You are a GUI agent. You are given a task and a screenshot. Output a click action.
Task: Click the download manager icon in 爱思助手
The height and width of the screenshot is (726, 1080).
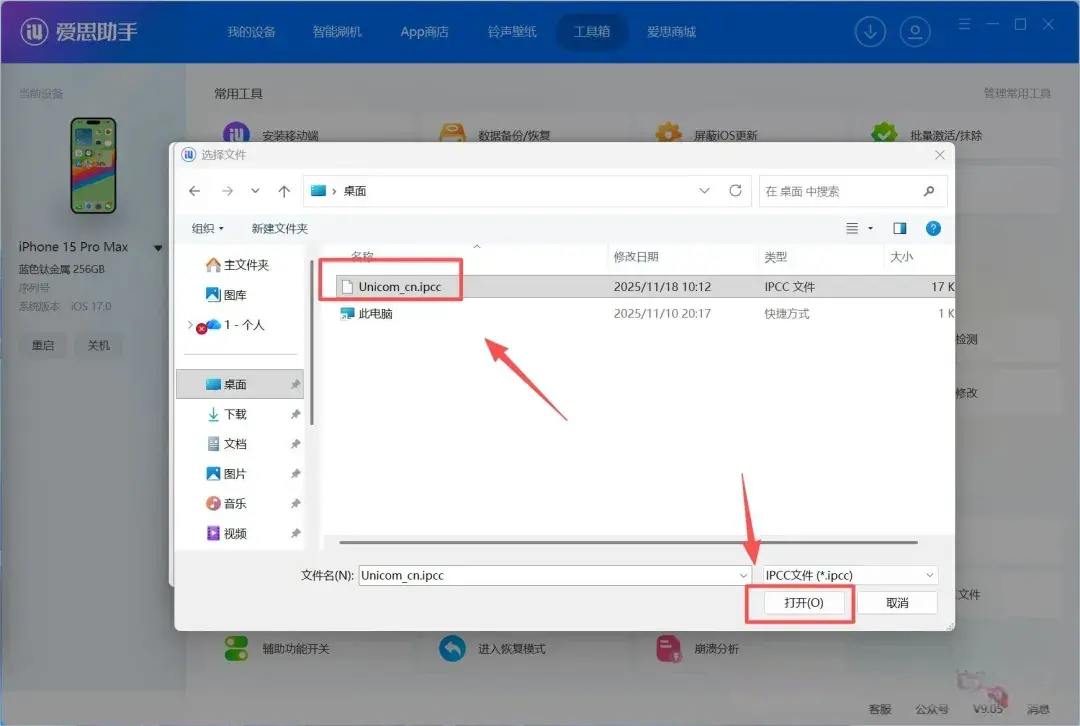click(870, 32)
